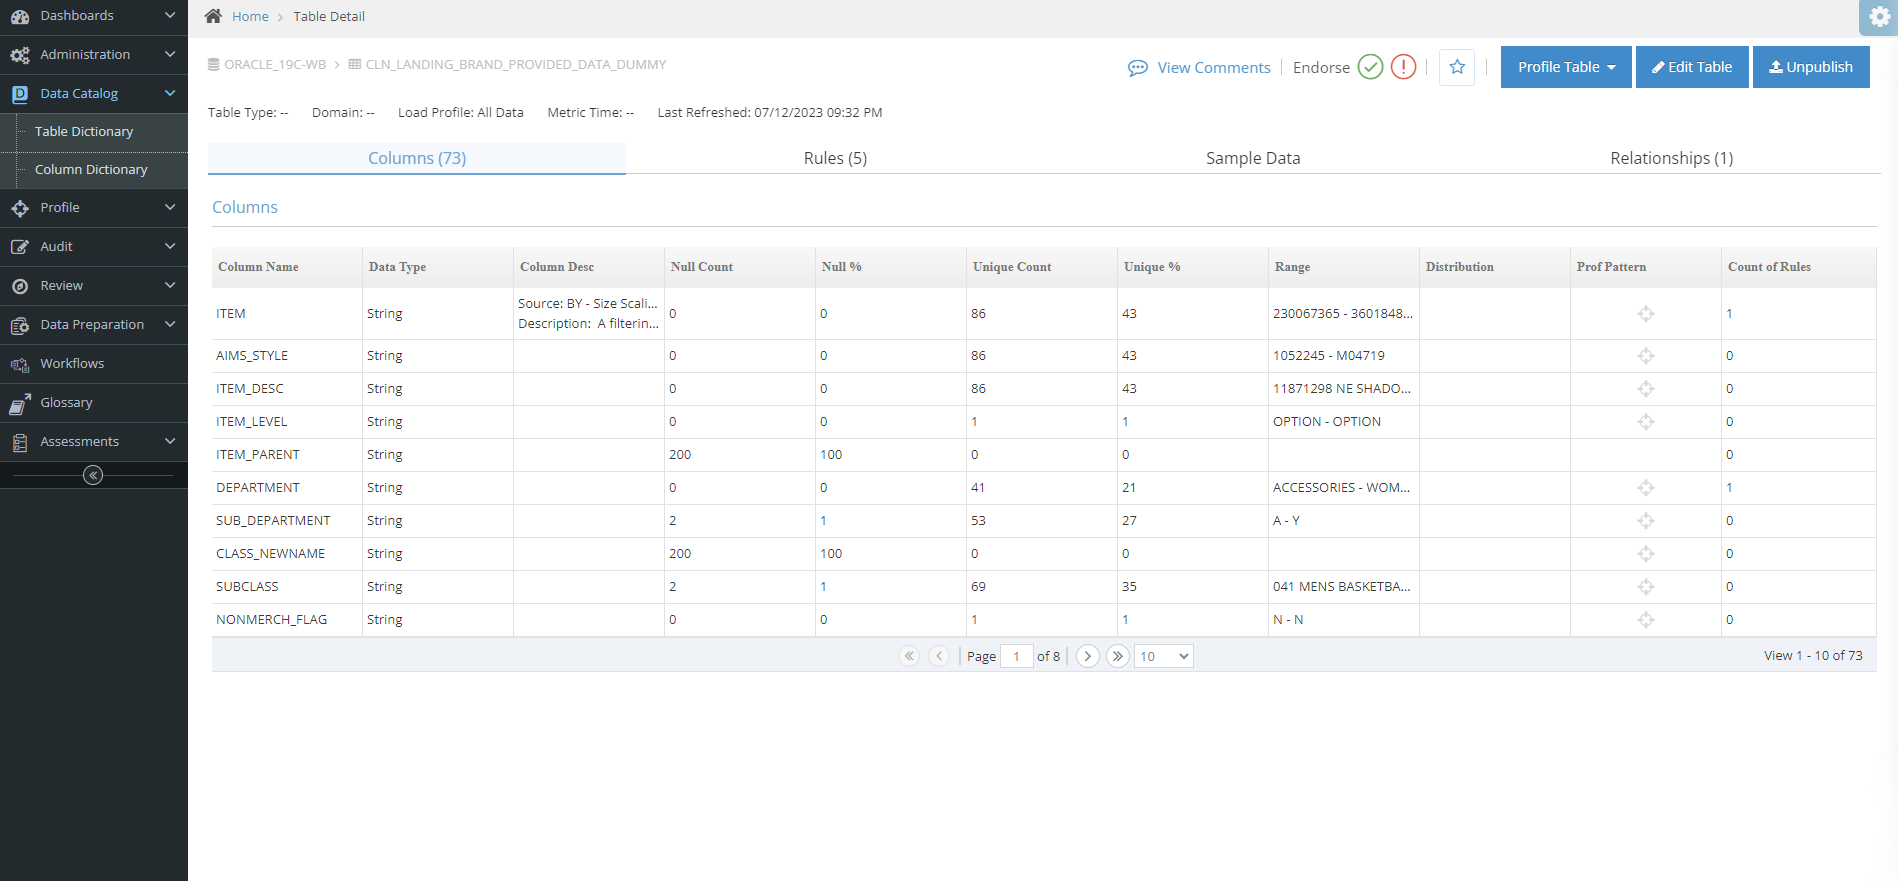Click the View Comments speech bubble icon
This screenshot has height=881, width=1898.
tap(1138, 68)
